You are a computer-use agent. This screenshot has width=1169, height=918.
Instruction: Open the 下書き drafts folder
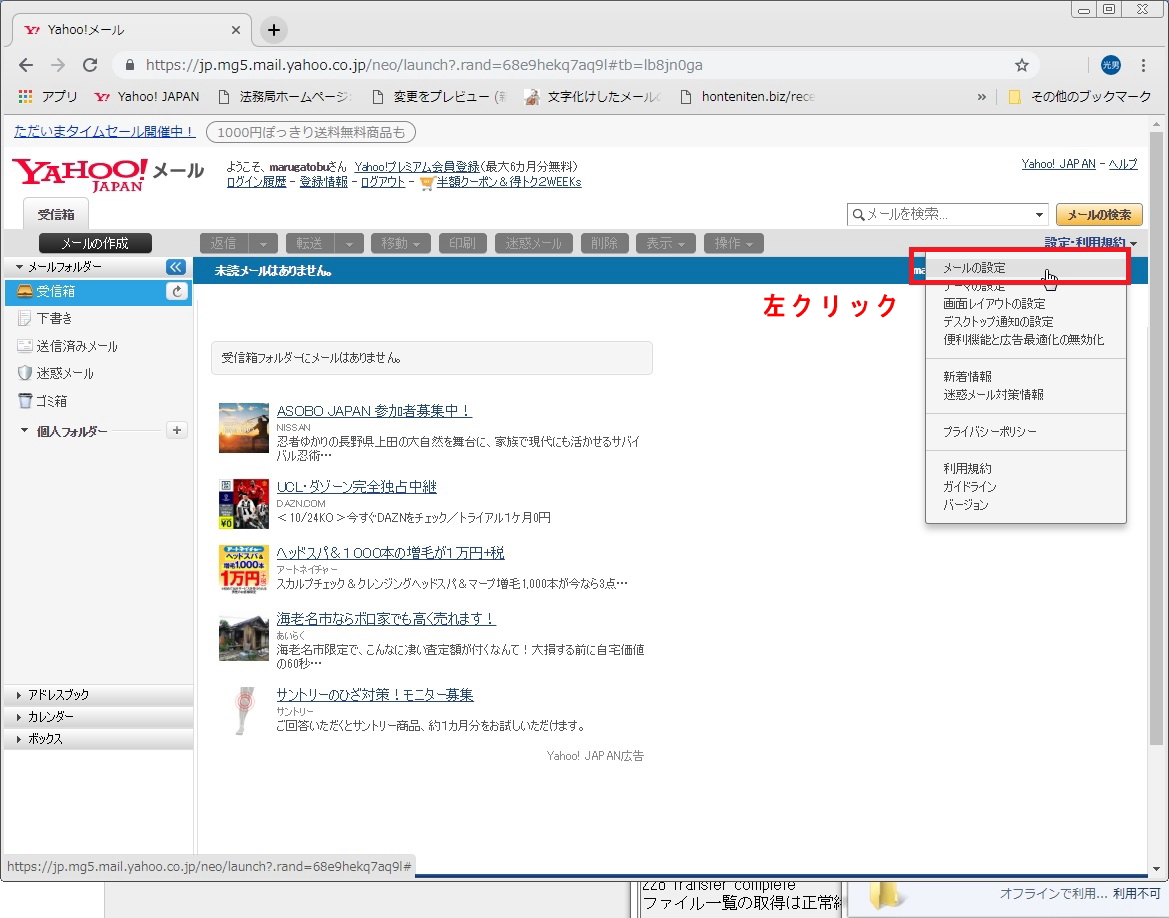pyautogui.click(x=54, y=319)
